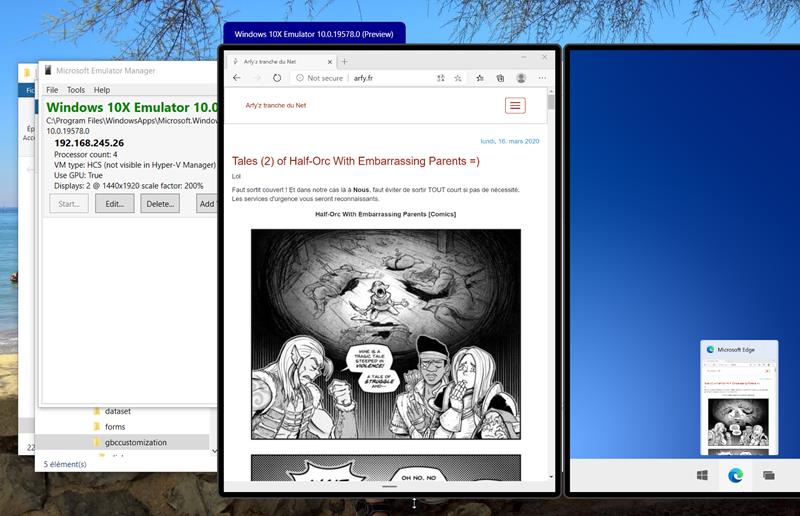The width and height of the screenshot is (800, 516).
Task: Open the Edge profile avatar
Action: pos(521,78)
